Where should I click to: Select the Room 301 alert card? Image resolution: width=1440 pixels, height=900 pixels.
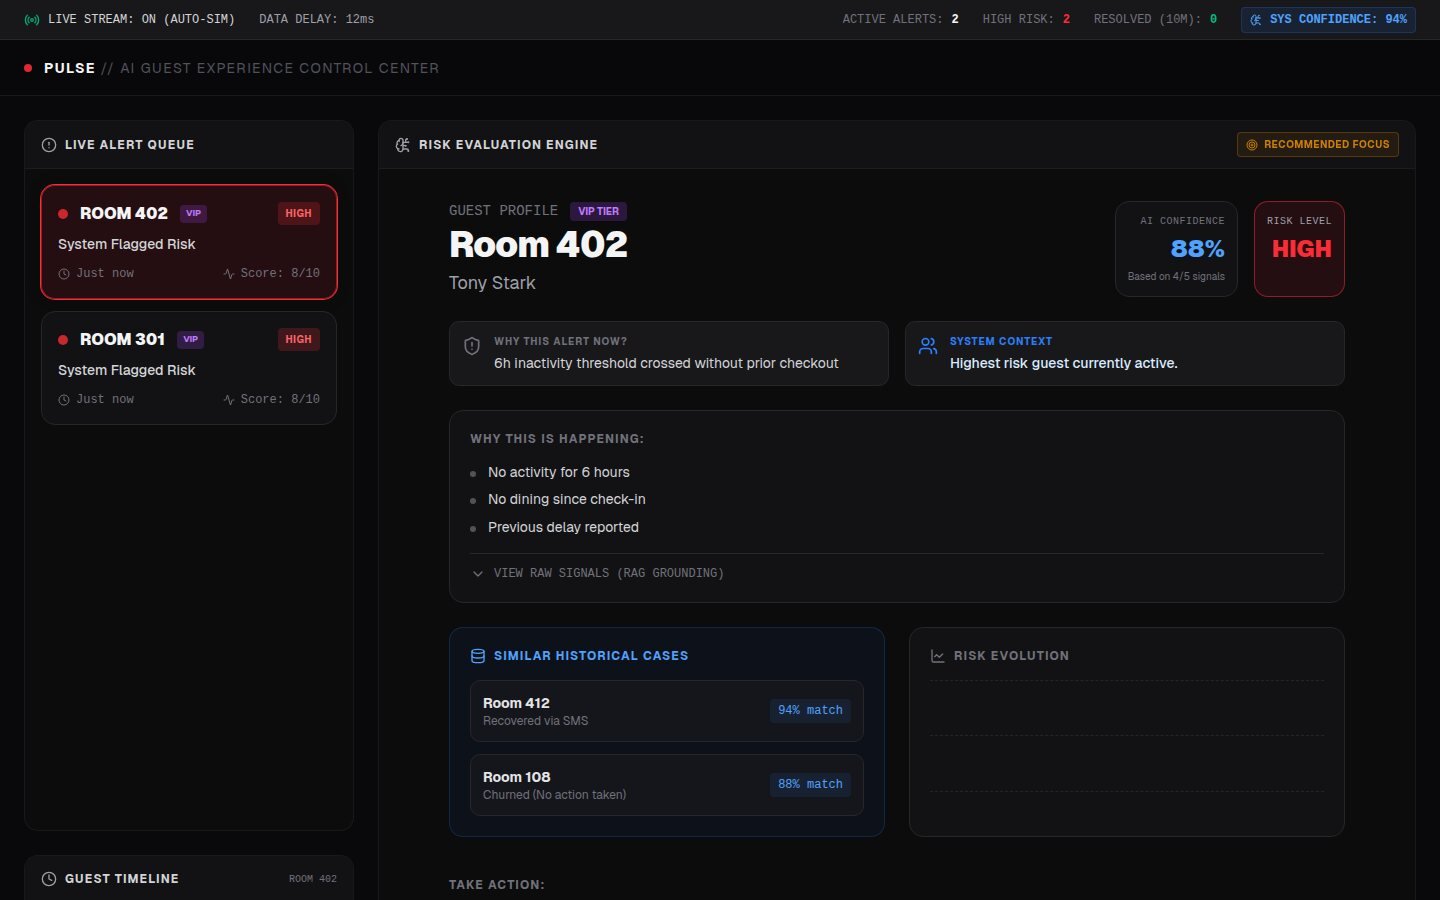point(189,368)
